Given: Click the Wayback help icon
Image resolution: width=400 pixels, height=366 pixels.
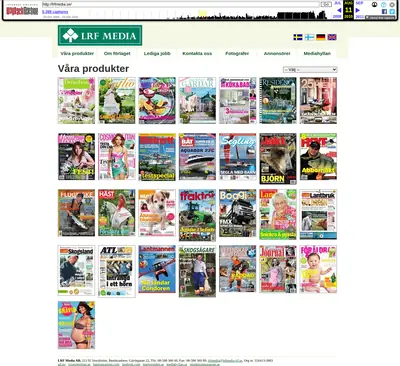Looking at the screenshot, I should [384, 5].
